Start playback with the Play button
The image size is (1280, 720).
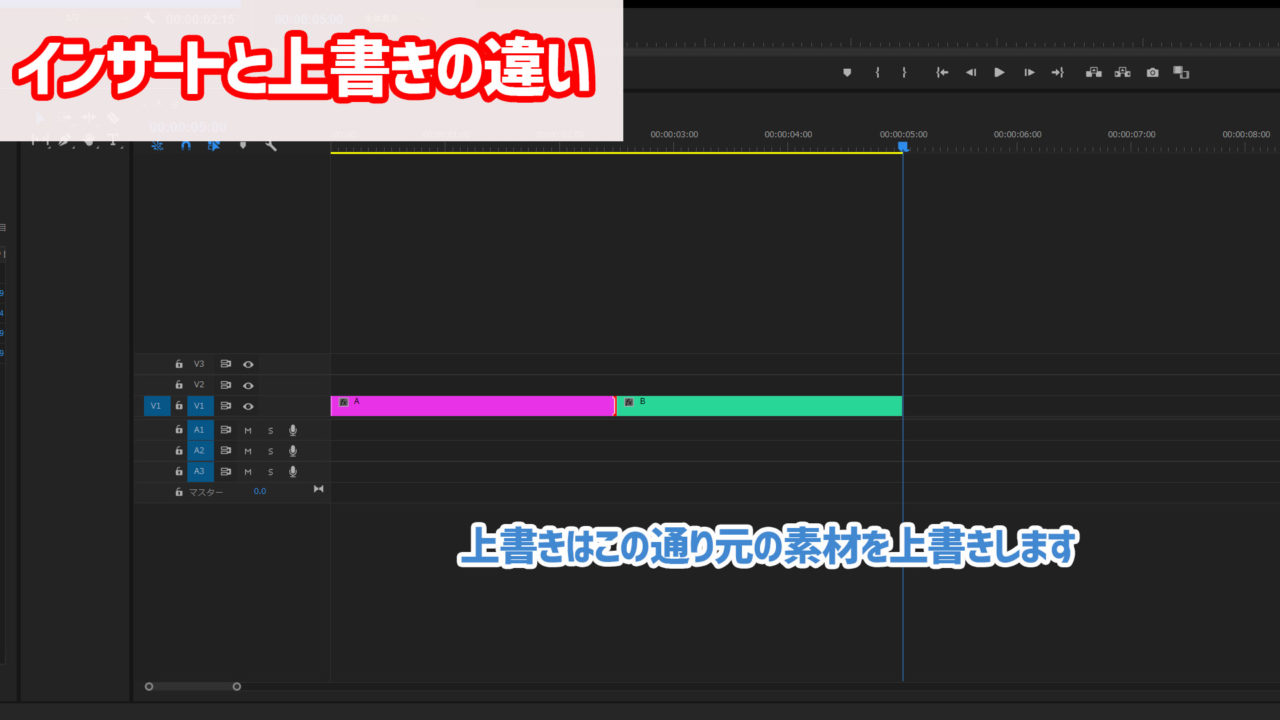pyautogui.click(x=999, y=72)
